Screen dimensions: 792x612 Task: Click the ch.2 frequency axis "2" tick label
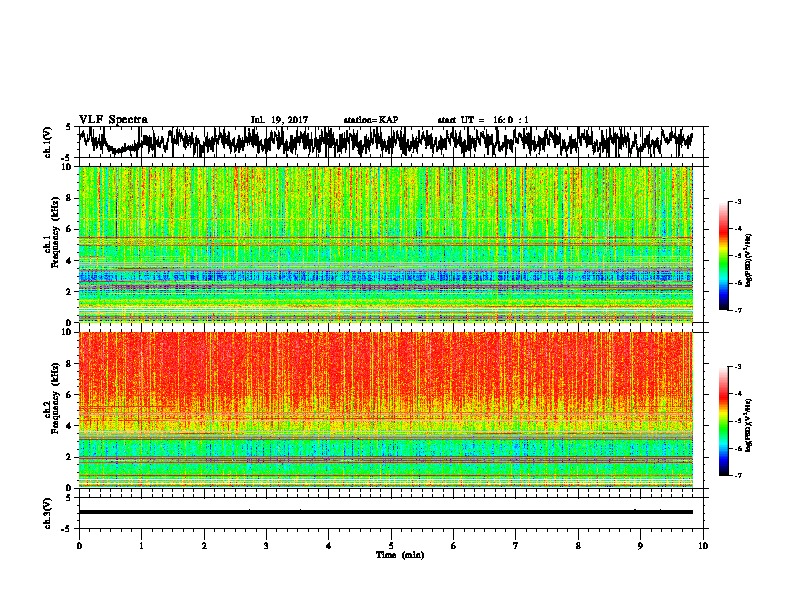tap(70, 457)
